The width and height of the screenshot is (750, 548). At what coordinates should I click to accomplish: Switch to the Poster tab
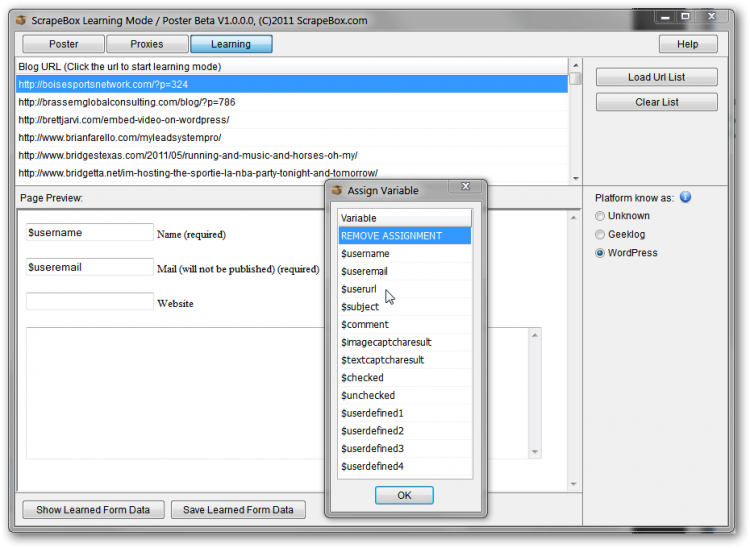coord(63,44)
